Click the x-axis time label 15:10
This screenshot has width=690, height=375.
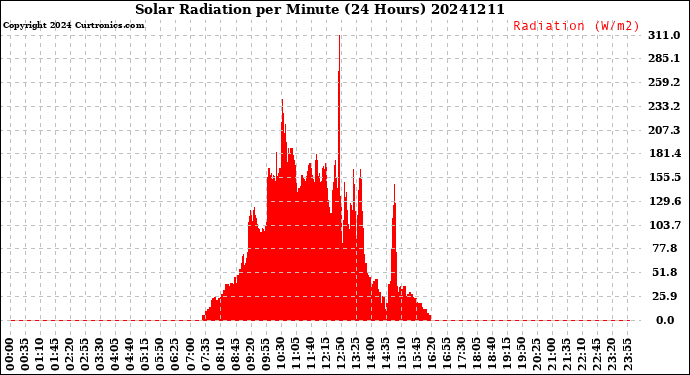click(400, 355)
